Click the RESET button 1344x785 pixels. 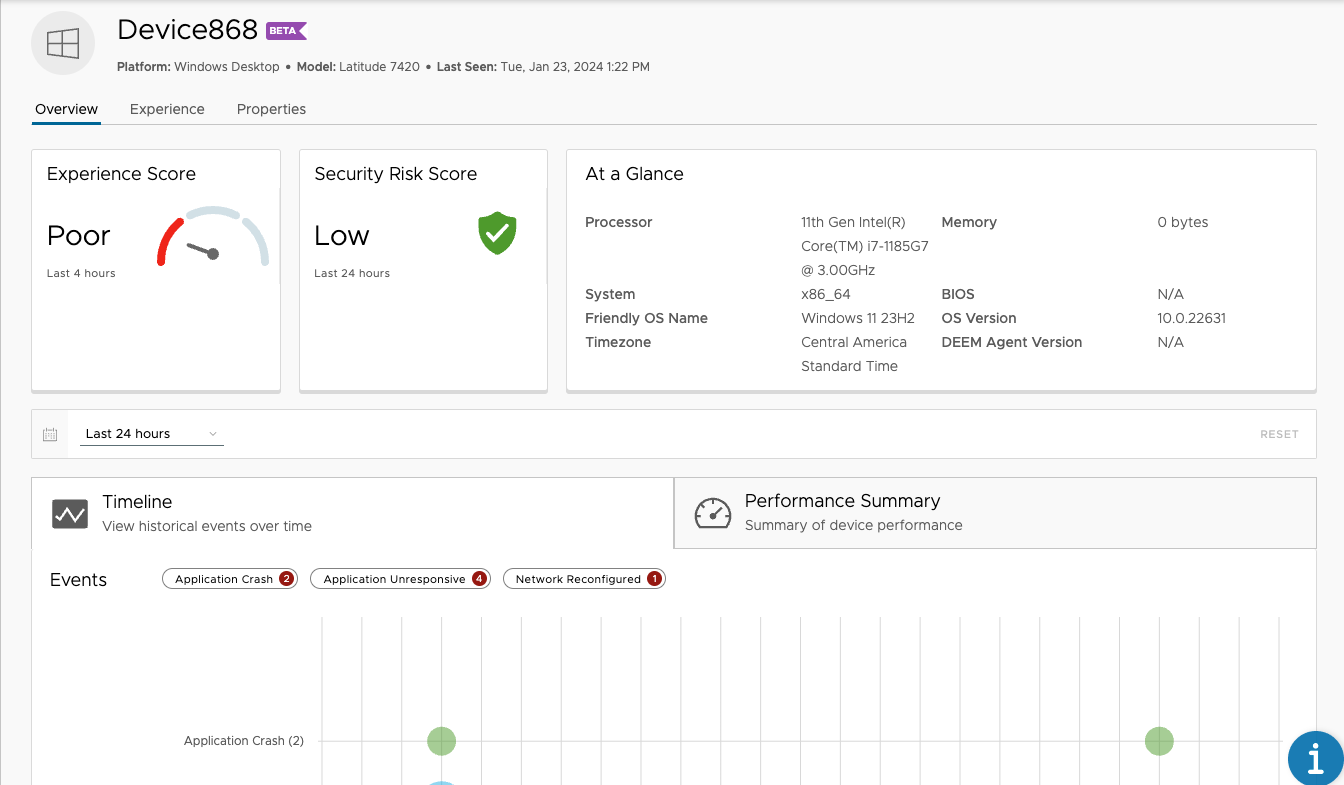click(x=1279, y=434)
